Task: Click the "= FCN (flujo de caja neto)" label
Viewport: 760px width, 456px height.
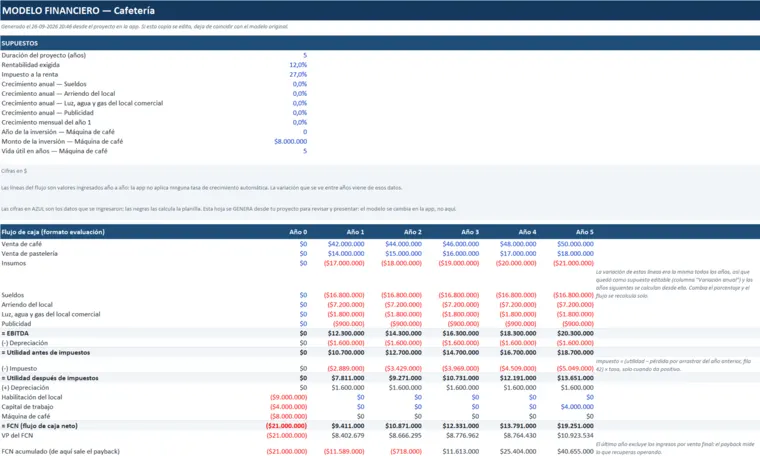Action: point(39,426)
